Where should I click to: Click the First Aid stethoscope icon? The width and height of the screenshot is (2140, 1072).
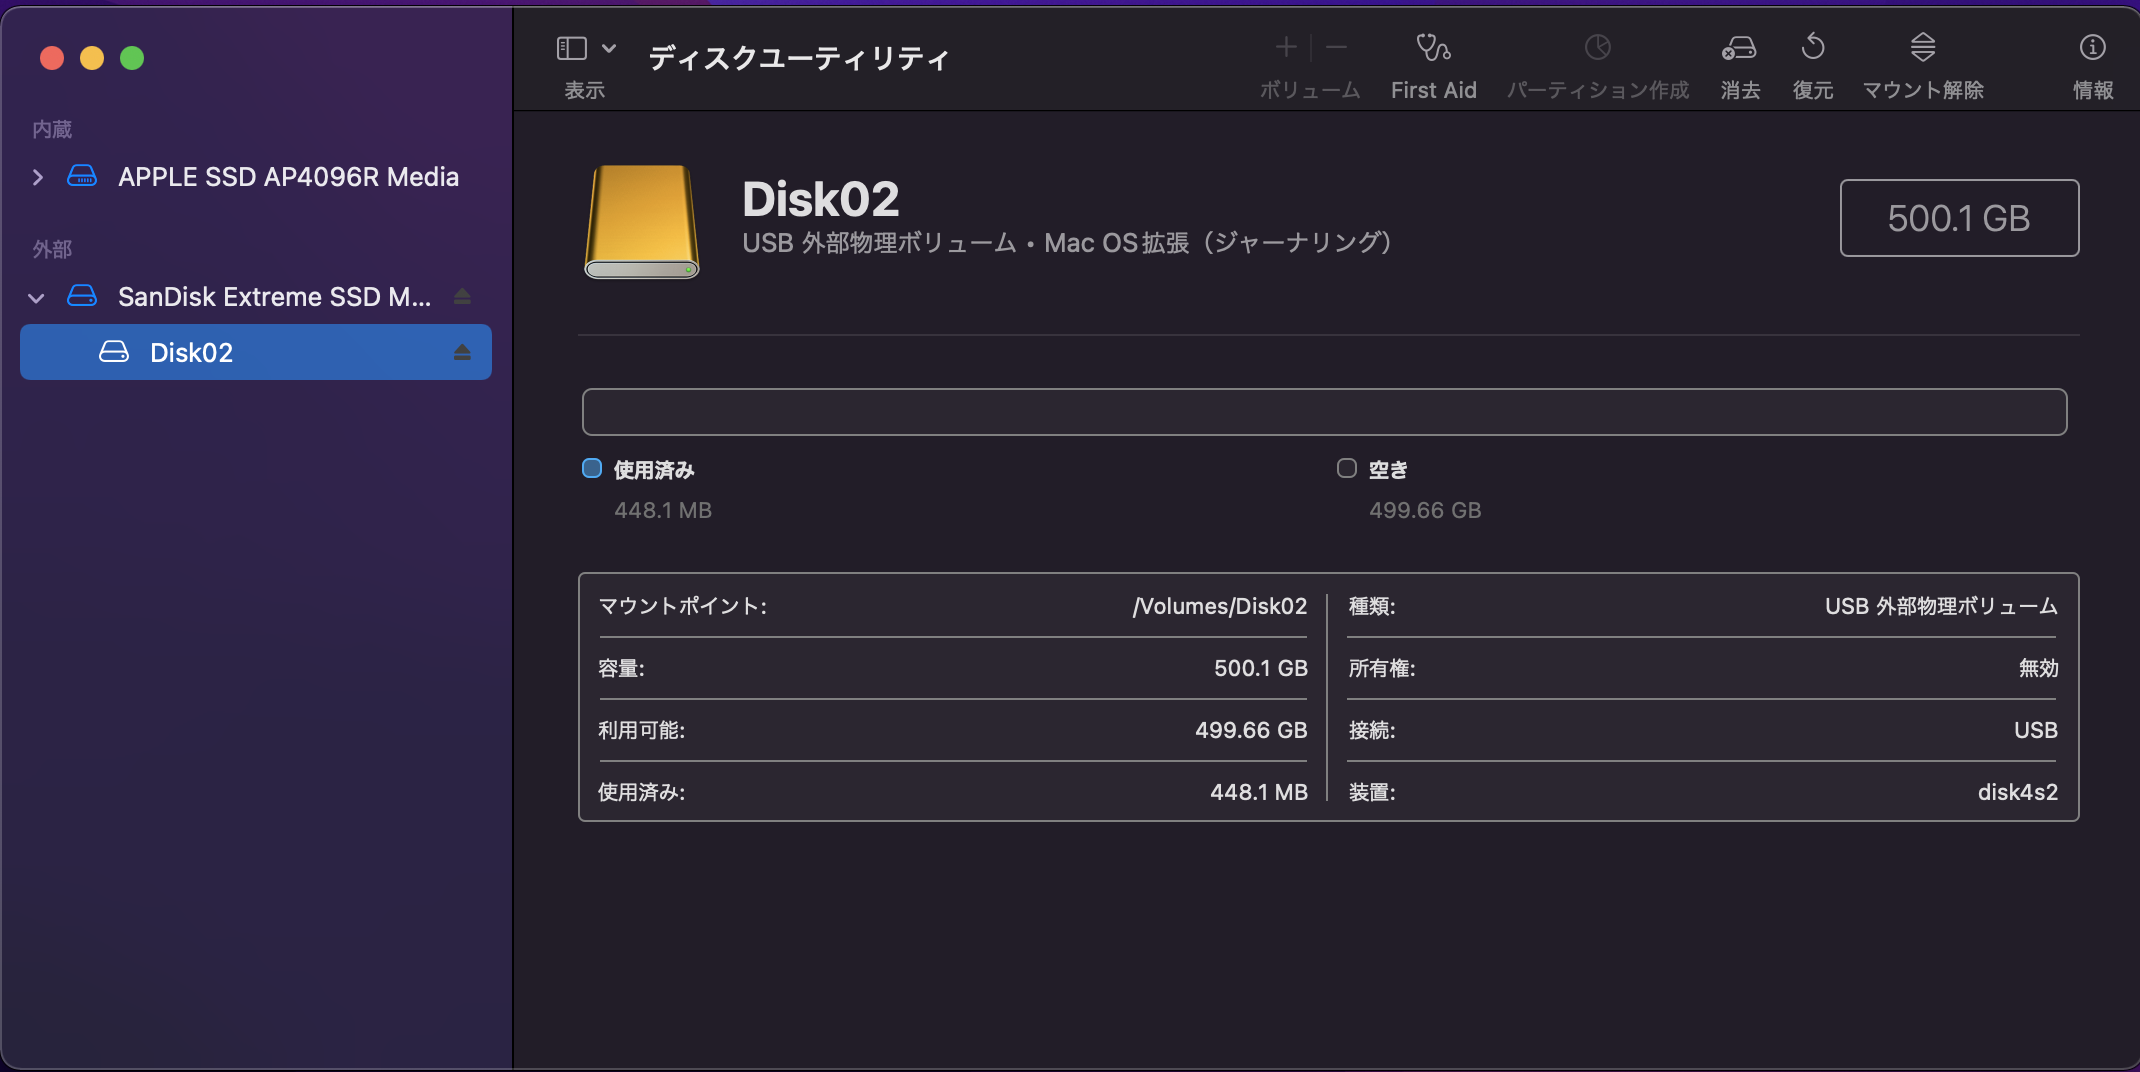(1433, 48)
